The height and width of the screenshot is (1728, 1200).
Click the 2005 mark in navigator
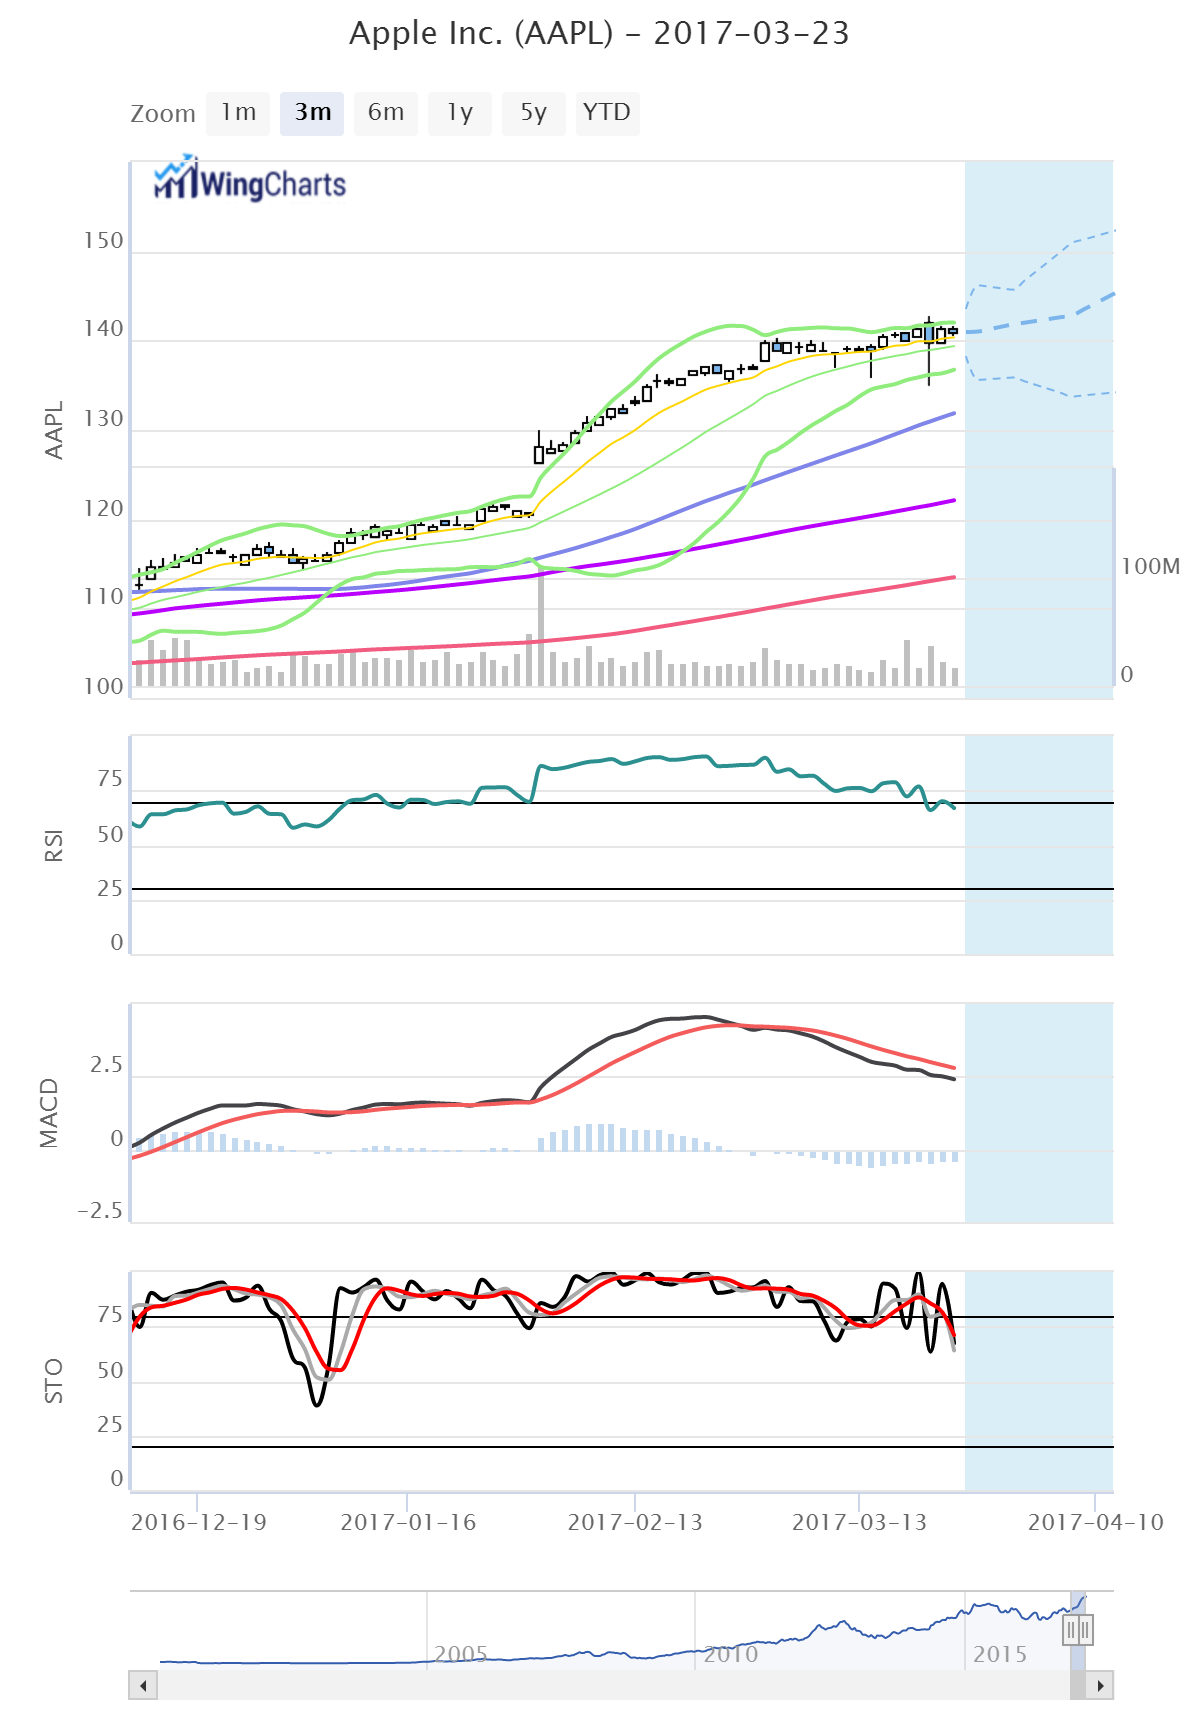pos(461,1654)
